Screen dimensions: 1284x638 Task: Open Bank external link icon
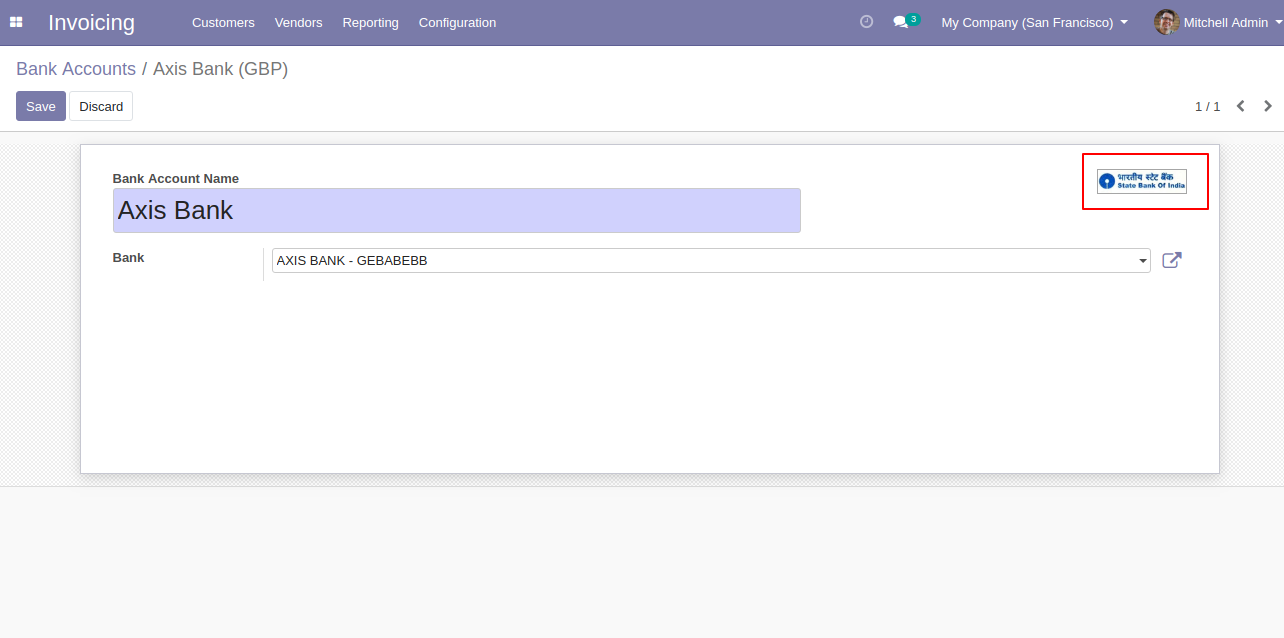1172,260
